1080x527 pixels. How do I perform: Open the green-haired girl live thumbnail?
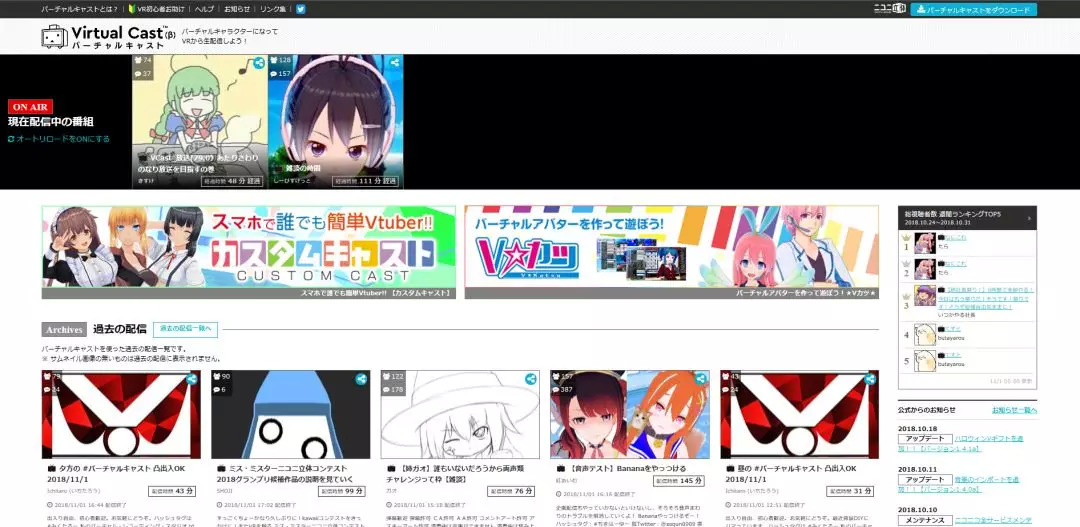point(200,121)
